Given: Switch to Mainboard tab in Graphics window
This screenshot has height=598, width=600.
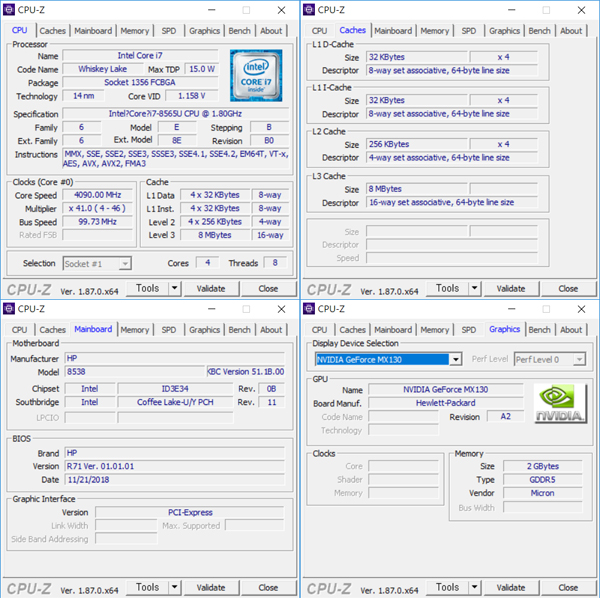Looking at the screenshot, I should (x=393, y=330).
